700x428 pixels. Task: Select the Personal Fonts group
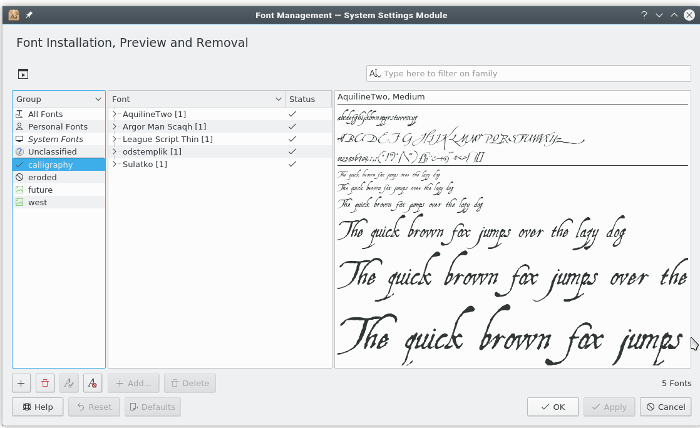tap(58, 127)
